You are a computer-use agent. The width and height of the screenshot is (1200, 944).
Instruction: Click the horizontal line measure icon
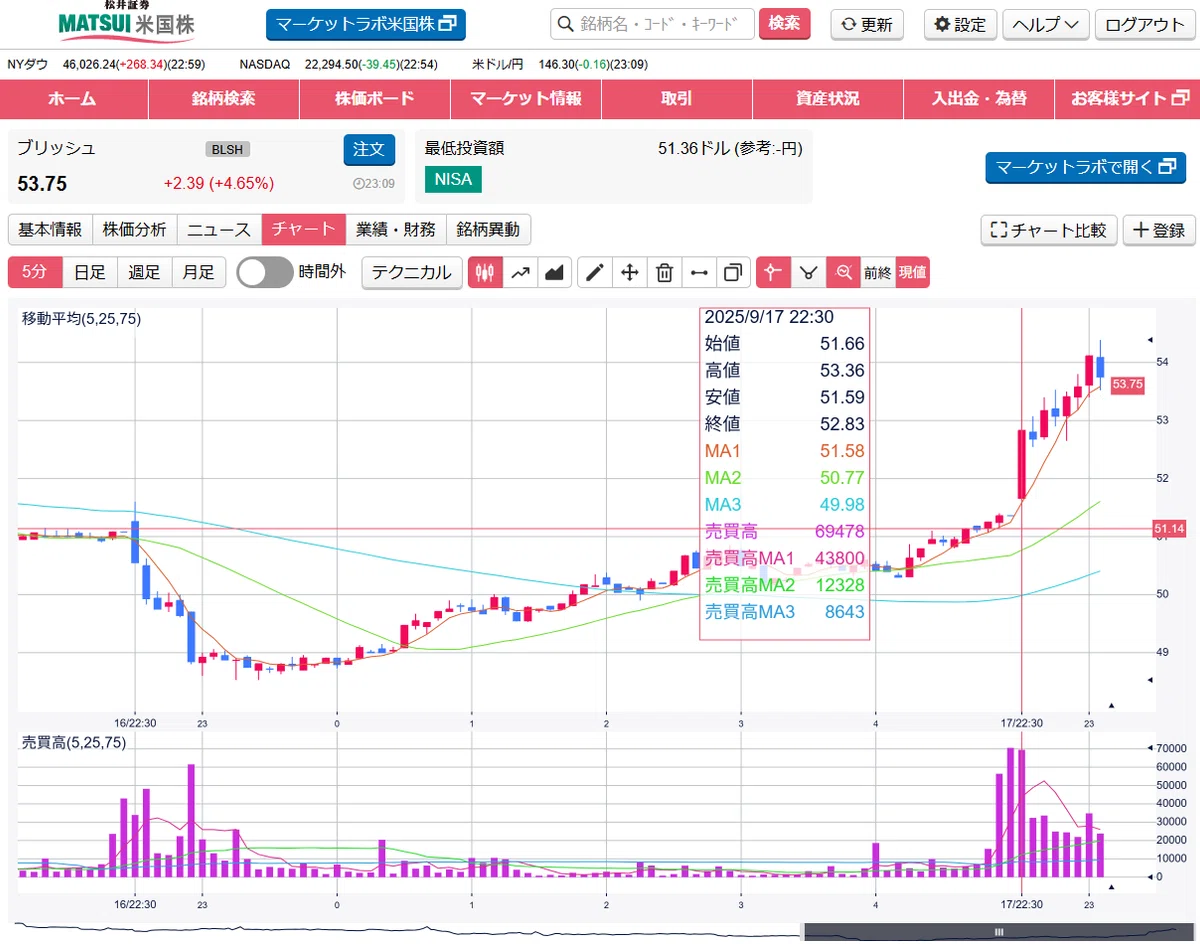click(699, 272)
